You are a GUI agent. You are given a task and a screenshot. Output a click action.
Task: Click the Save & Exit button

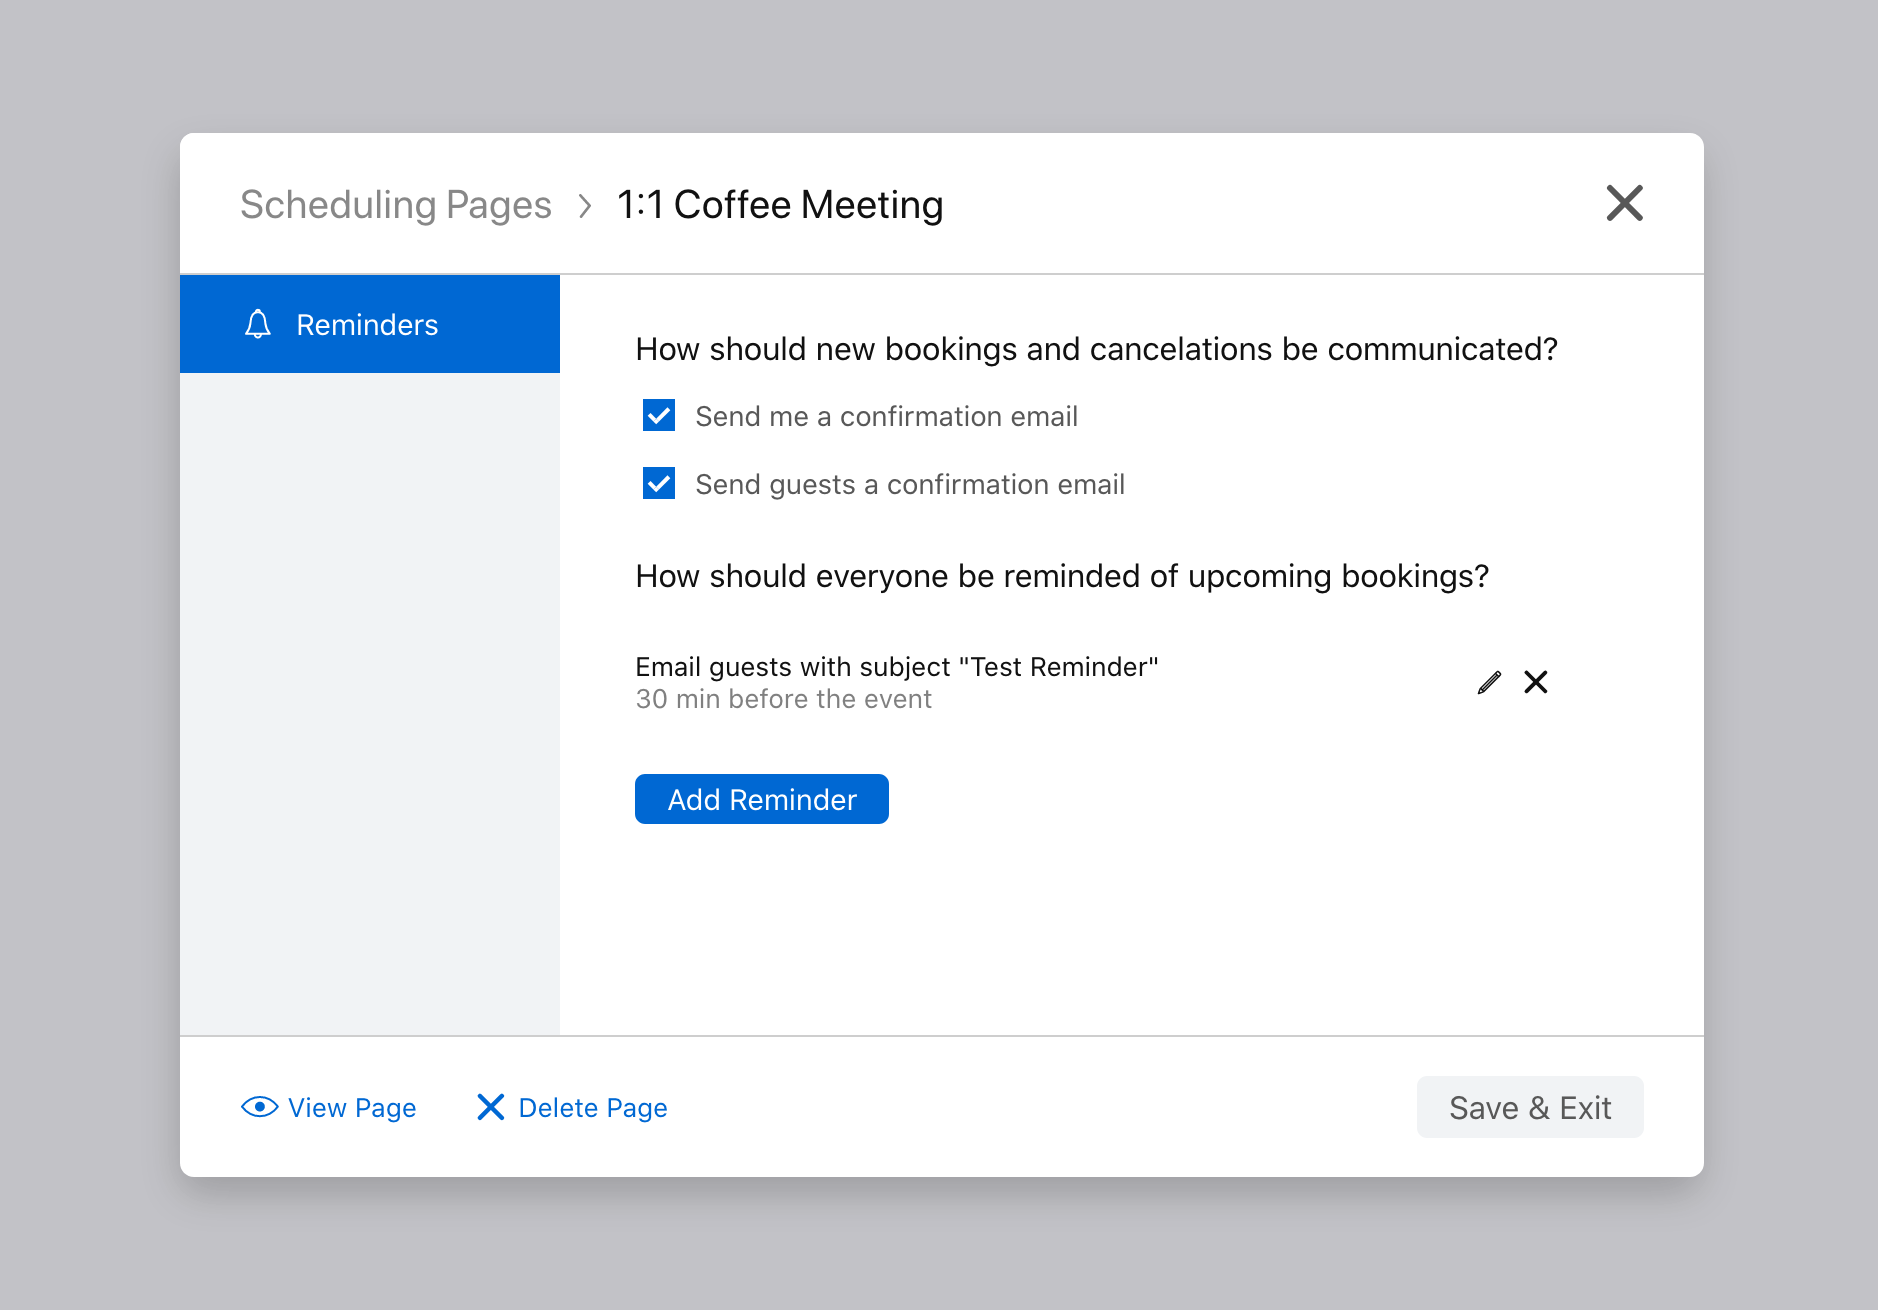tap(1530, 1107)
